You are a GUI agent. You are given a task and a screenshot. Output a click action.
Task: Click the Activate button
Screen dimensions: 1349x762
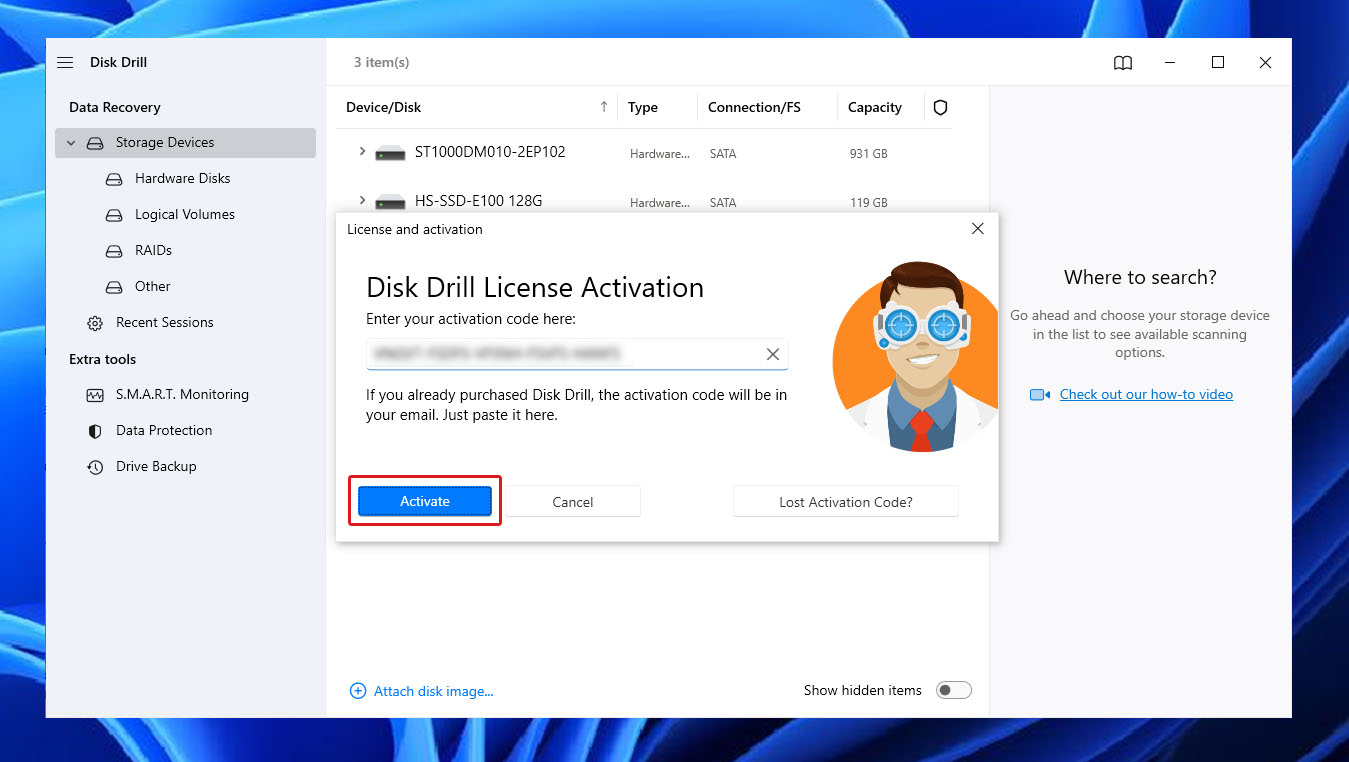point(425,502)
